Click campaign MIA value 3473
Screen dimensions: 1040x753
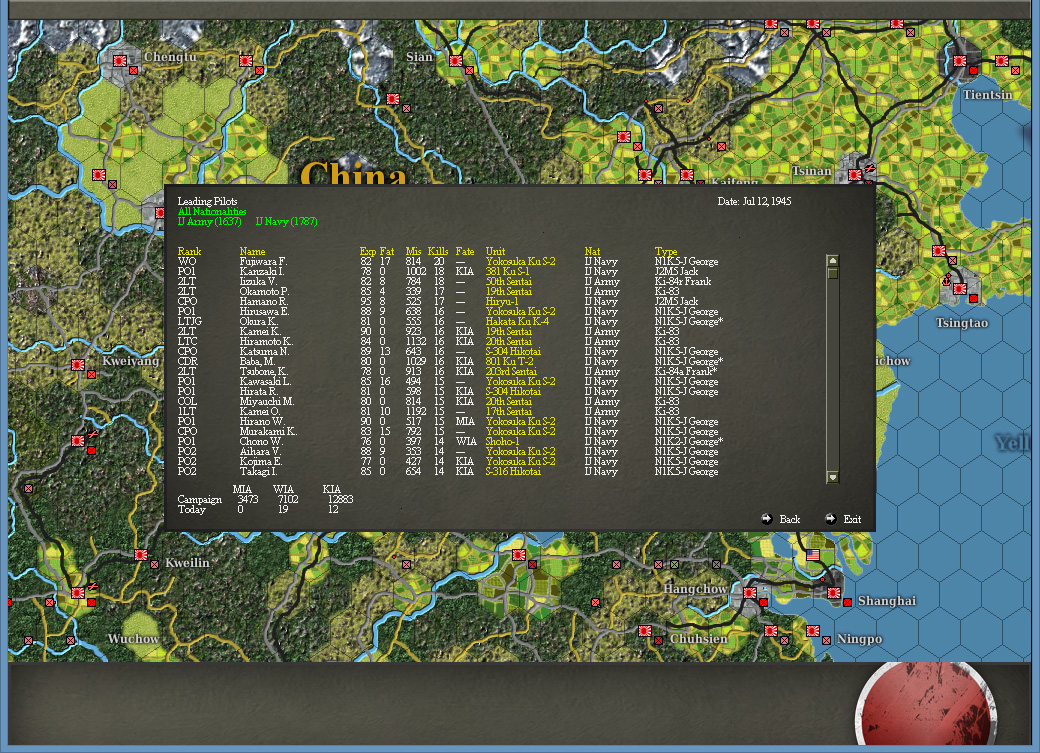pos(247,499)
